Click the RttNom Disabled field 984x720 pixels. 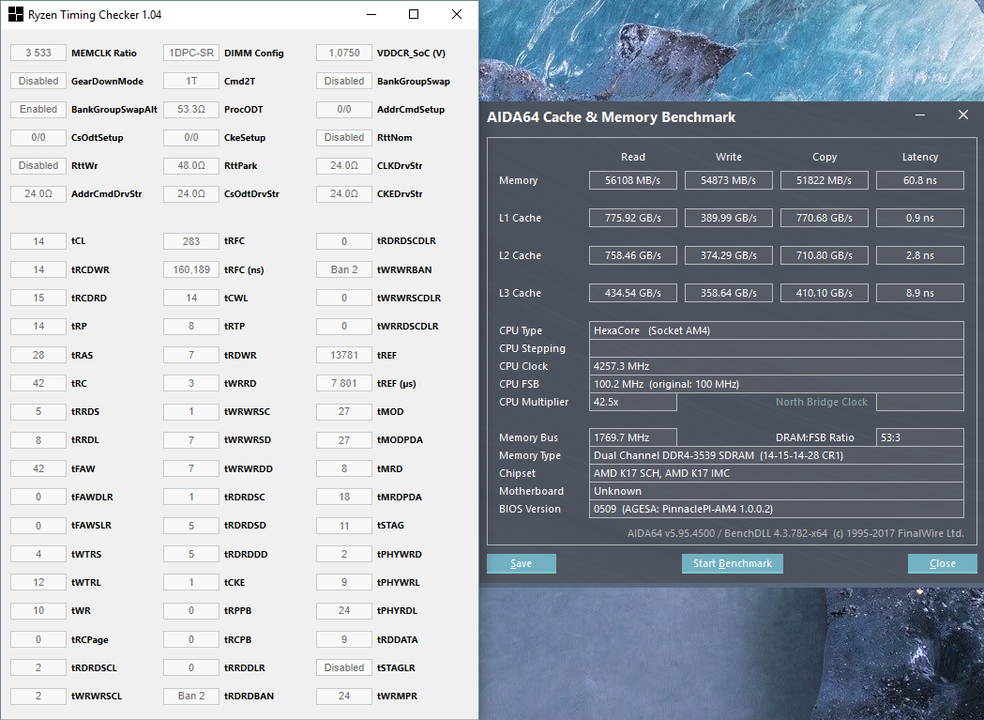(x=345, y=137)
